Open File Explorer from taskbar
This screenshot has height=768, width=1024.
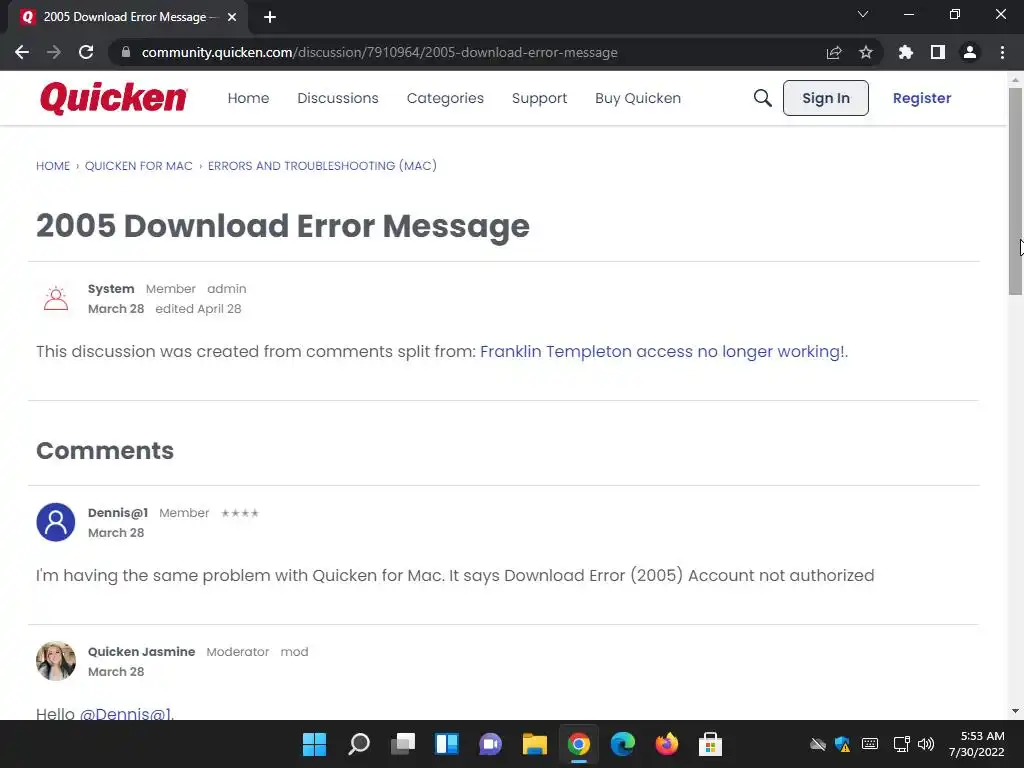click(x=535, y=744)
